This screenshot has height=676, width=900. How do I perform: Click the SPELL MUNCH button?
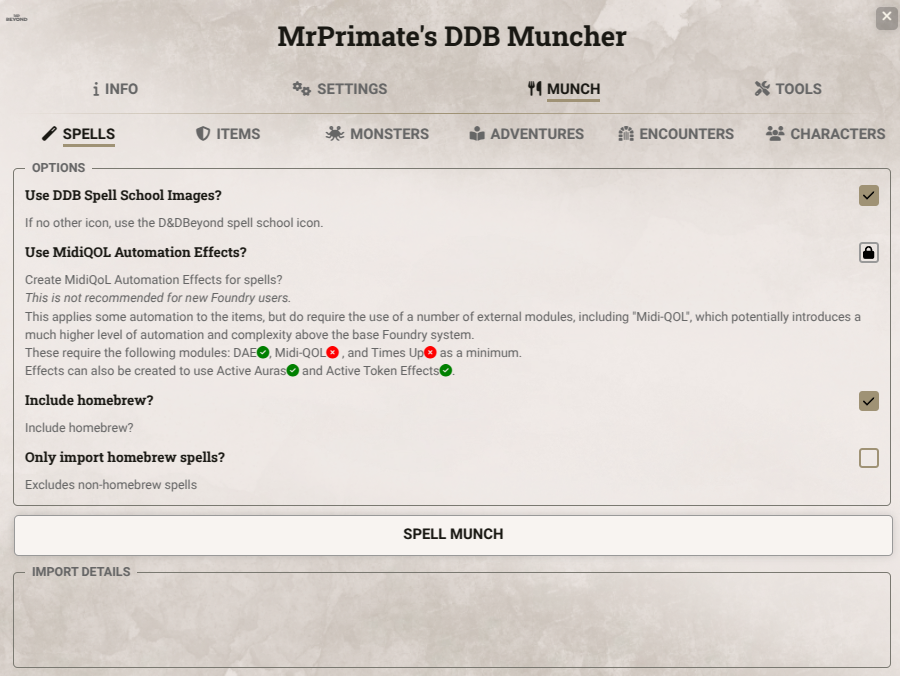coord(453,535)
